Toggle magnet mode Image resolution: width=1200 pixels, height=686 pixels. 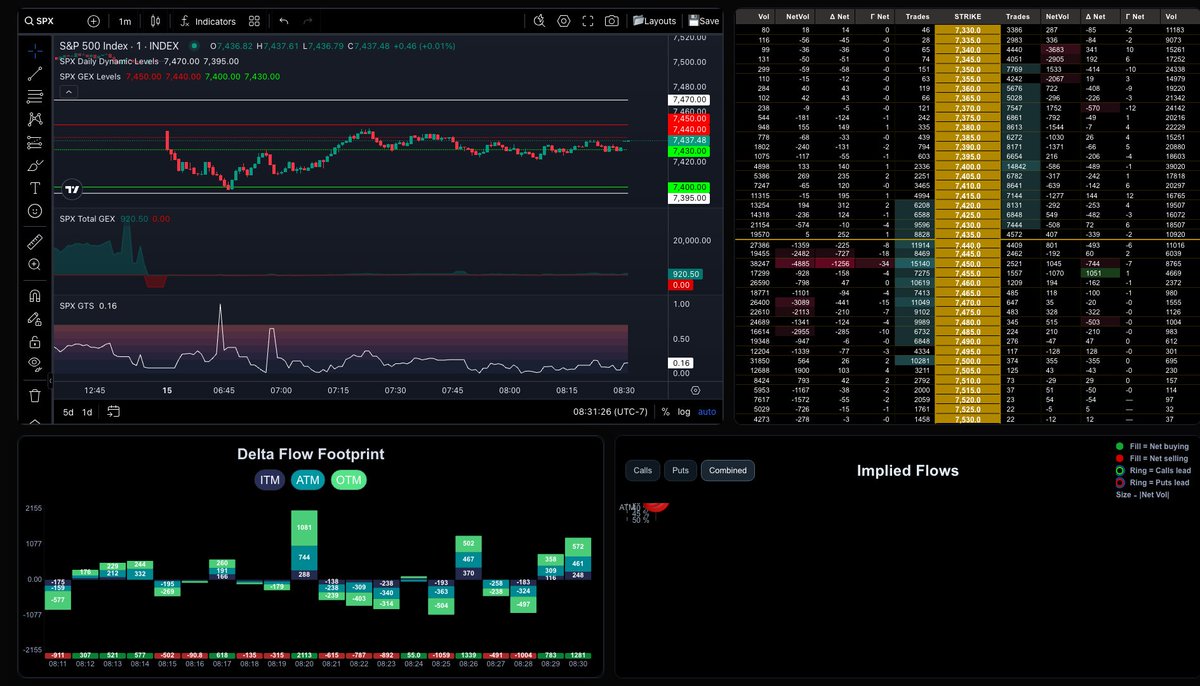(35, 296)
